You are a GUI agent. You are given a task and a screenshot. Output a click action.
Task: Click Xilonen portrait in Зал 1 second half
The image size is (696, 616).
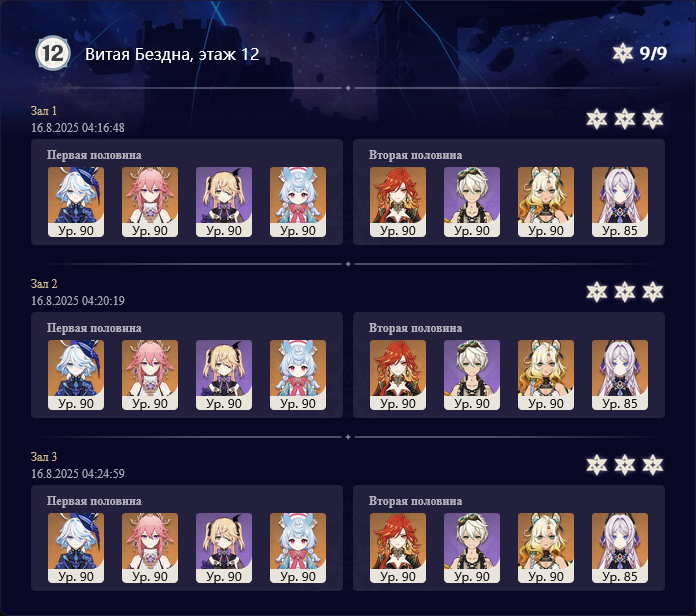(546, 202)
